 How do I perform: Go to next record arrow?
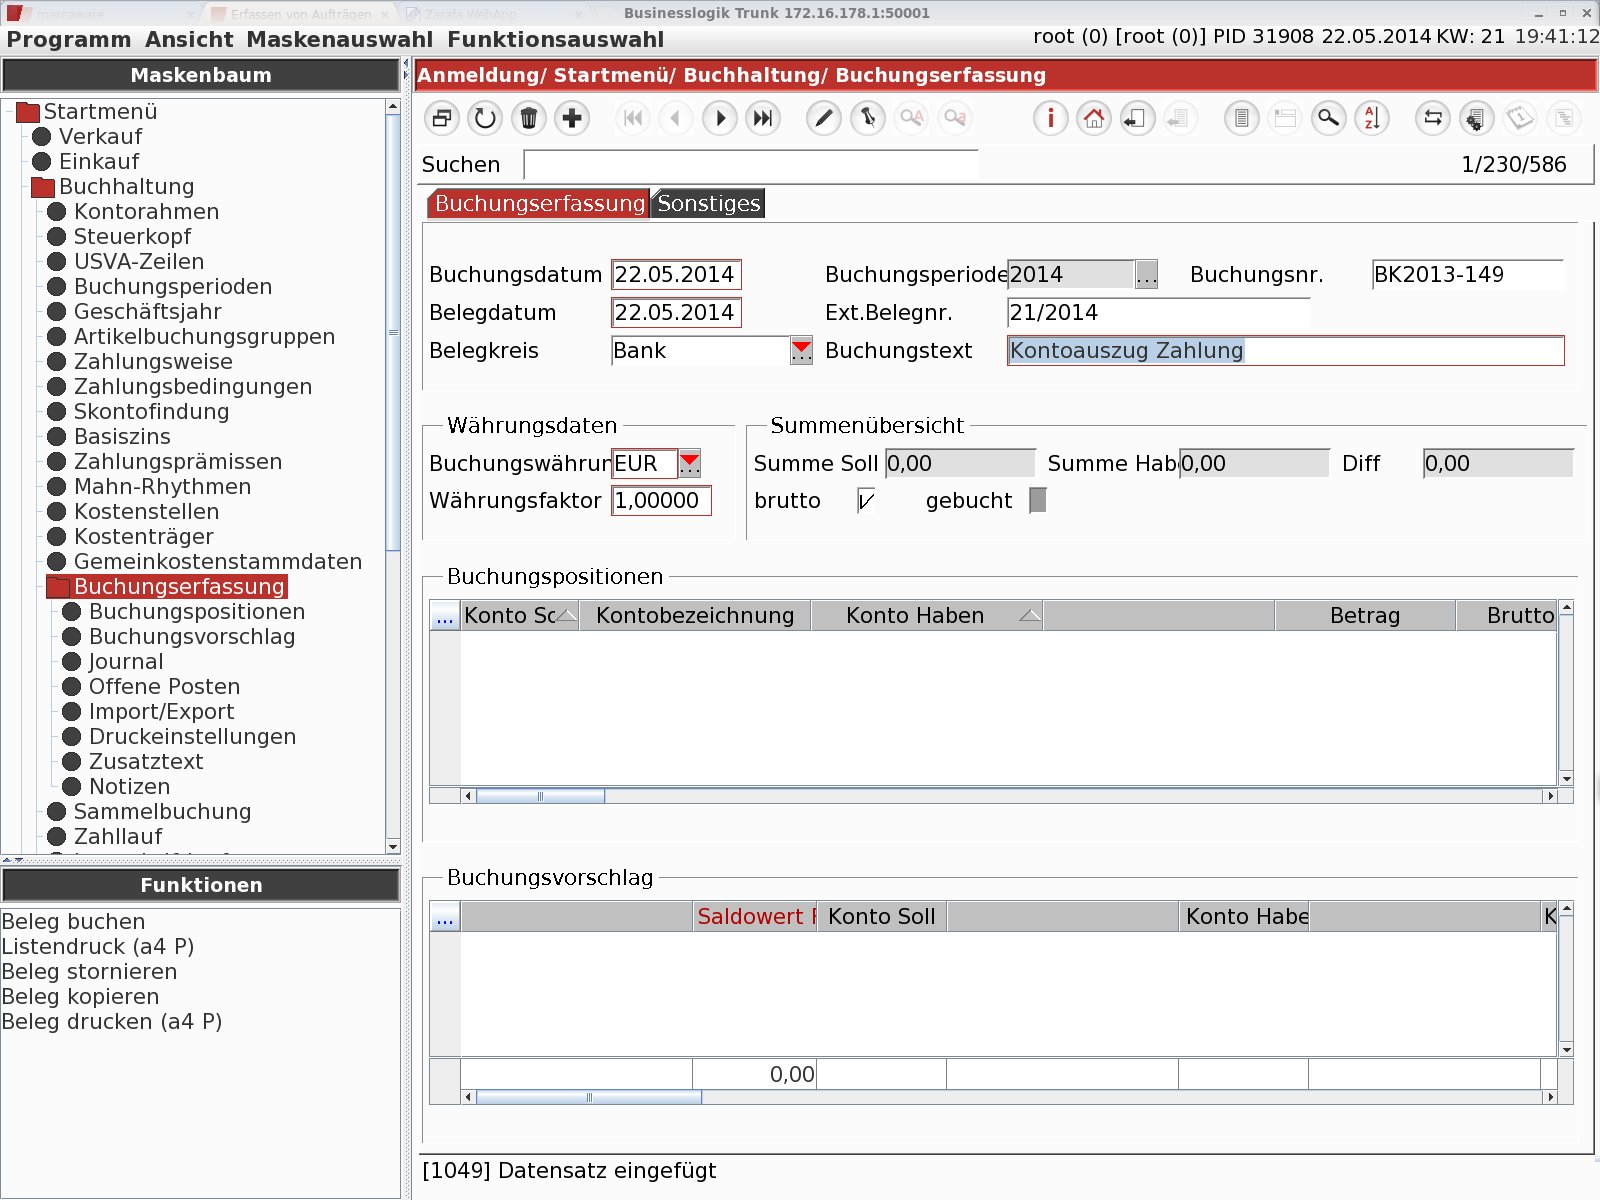720,119
